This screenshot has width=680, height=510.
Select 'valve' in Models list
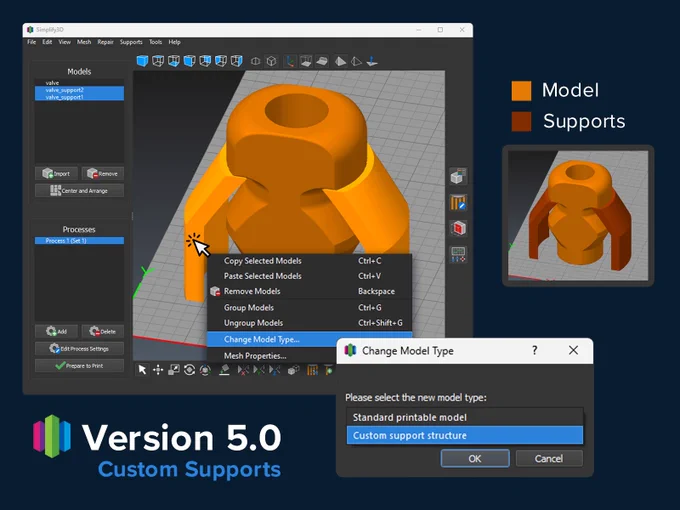coord(79,82)
